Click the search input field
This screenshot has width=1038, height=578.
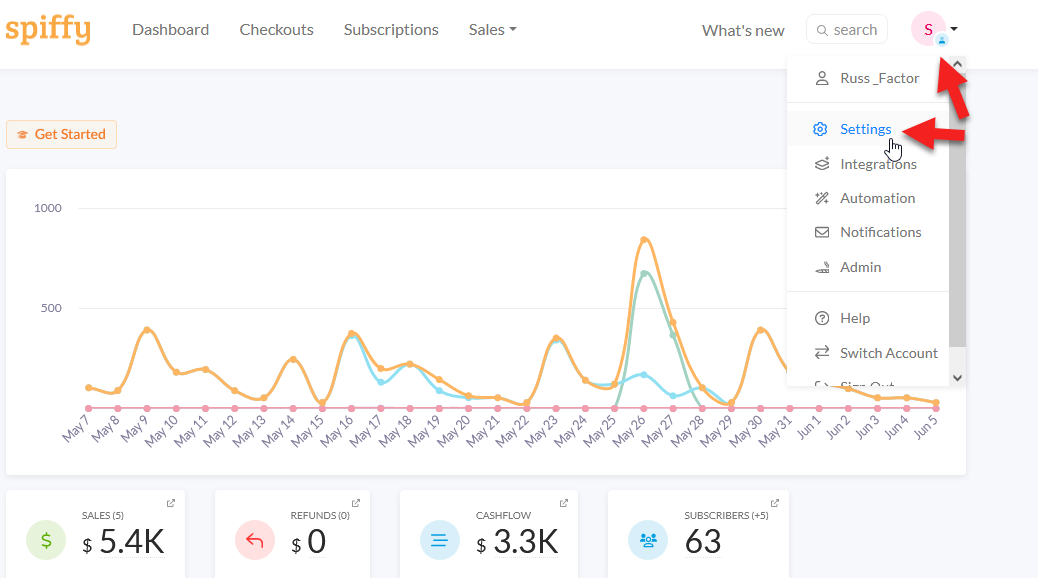coord(847,30)
